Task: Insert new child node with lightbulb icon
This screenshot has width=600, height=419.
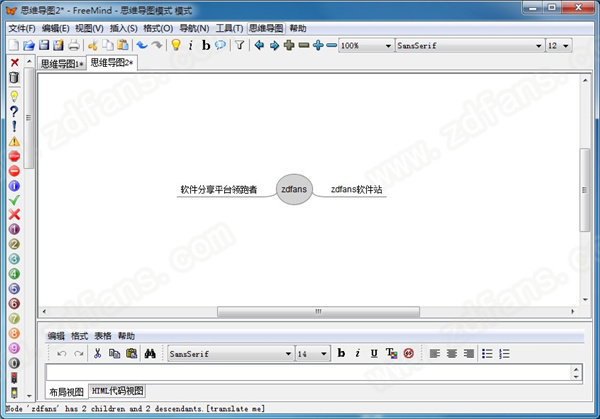Action: click(x=176, y=45)
